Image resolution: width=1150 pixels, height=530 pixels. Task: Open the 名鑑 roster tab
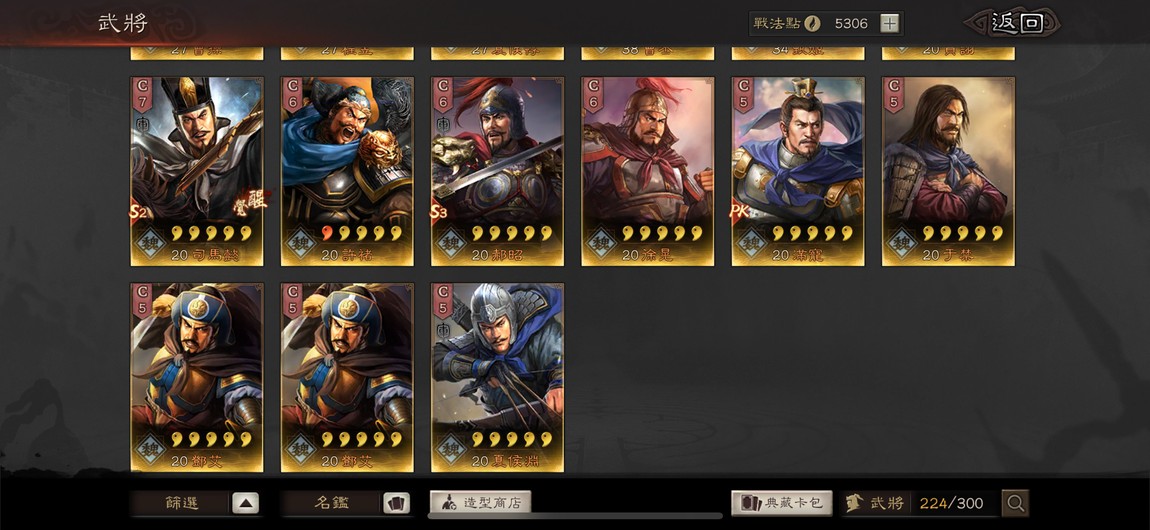tap(332, 503)
